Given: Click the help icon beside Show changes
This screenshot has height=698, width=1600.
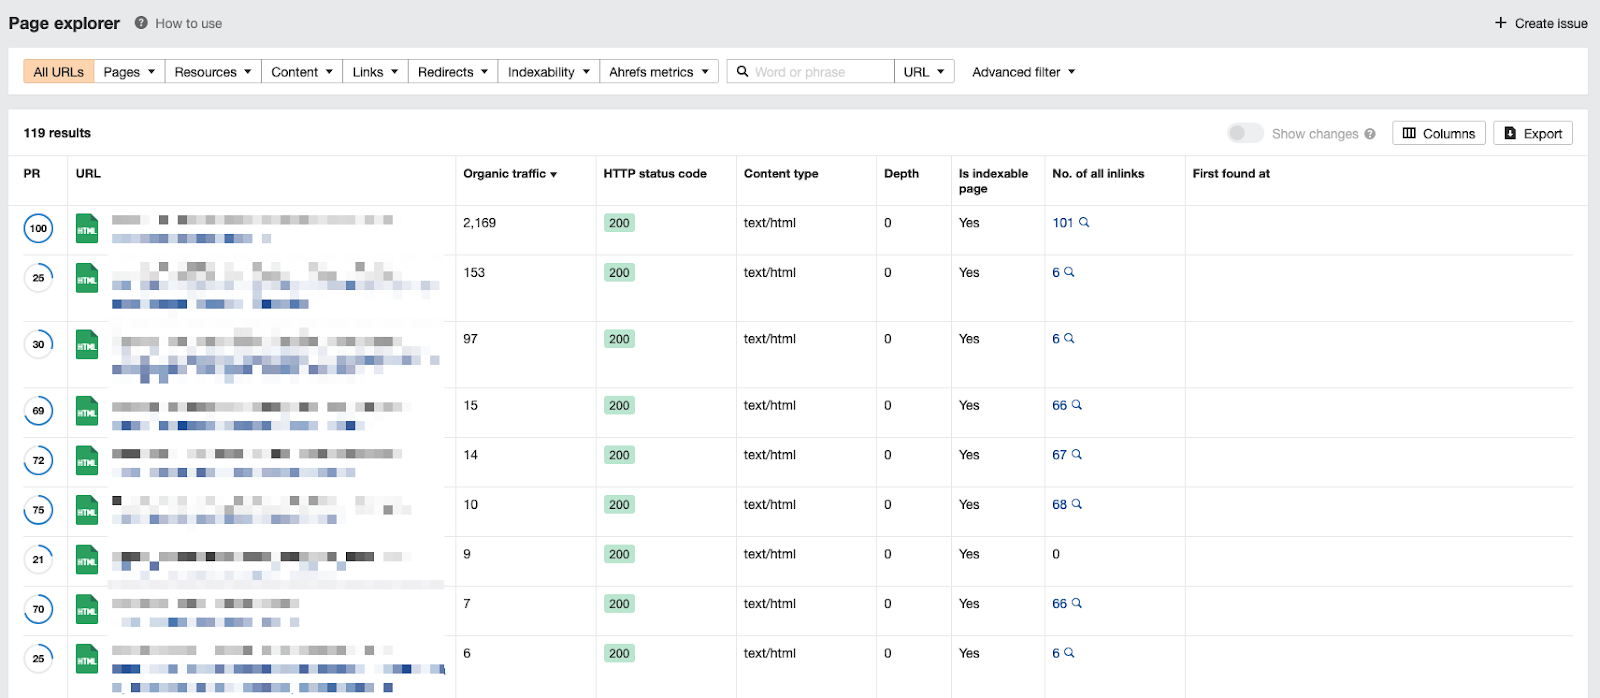Looking at the screenshot, I should pos(1370,134).
